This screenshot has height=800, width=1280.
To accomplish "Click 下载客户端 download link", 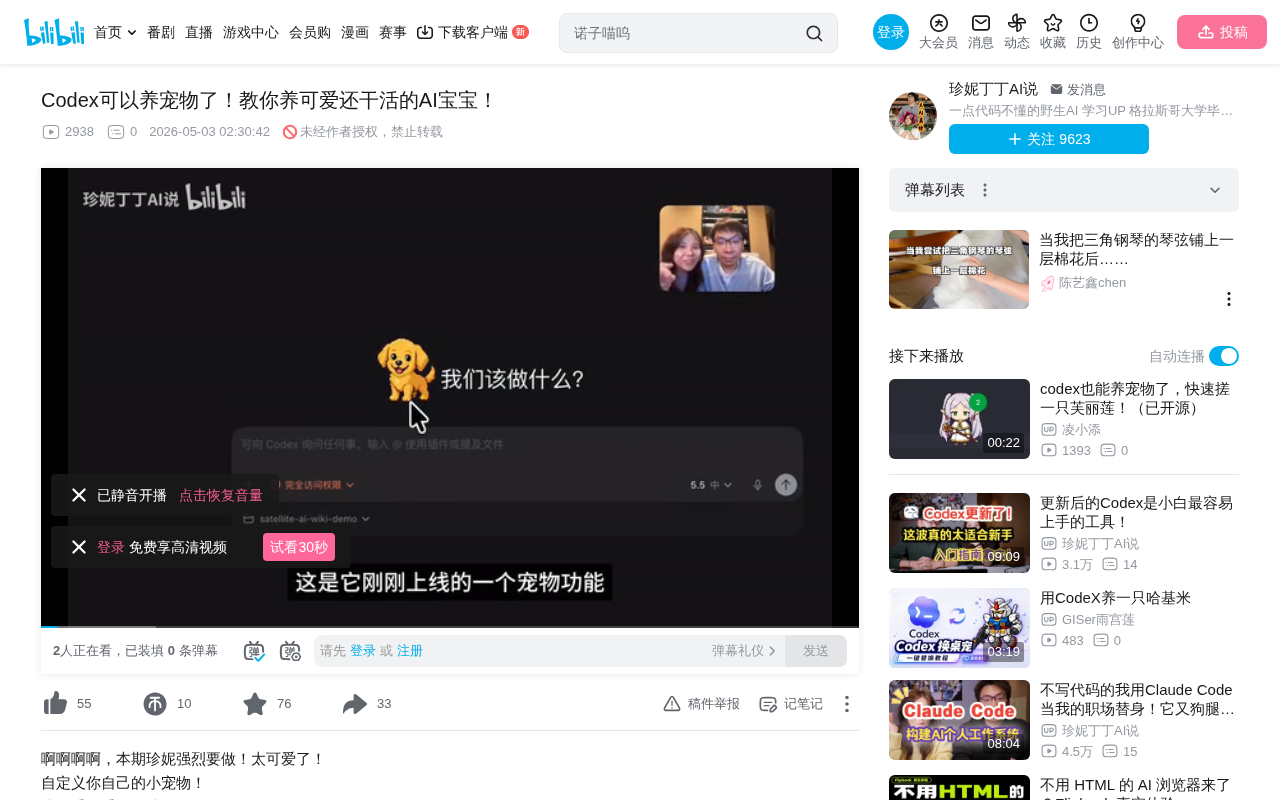I will tap(472, 32).
